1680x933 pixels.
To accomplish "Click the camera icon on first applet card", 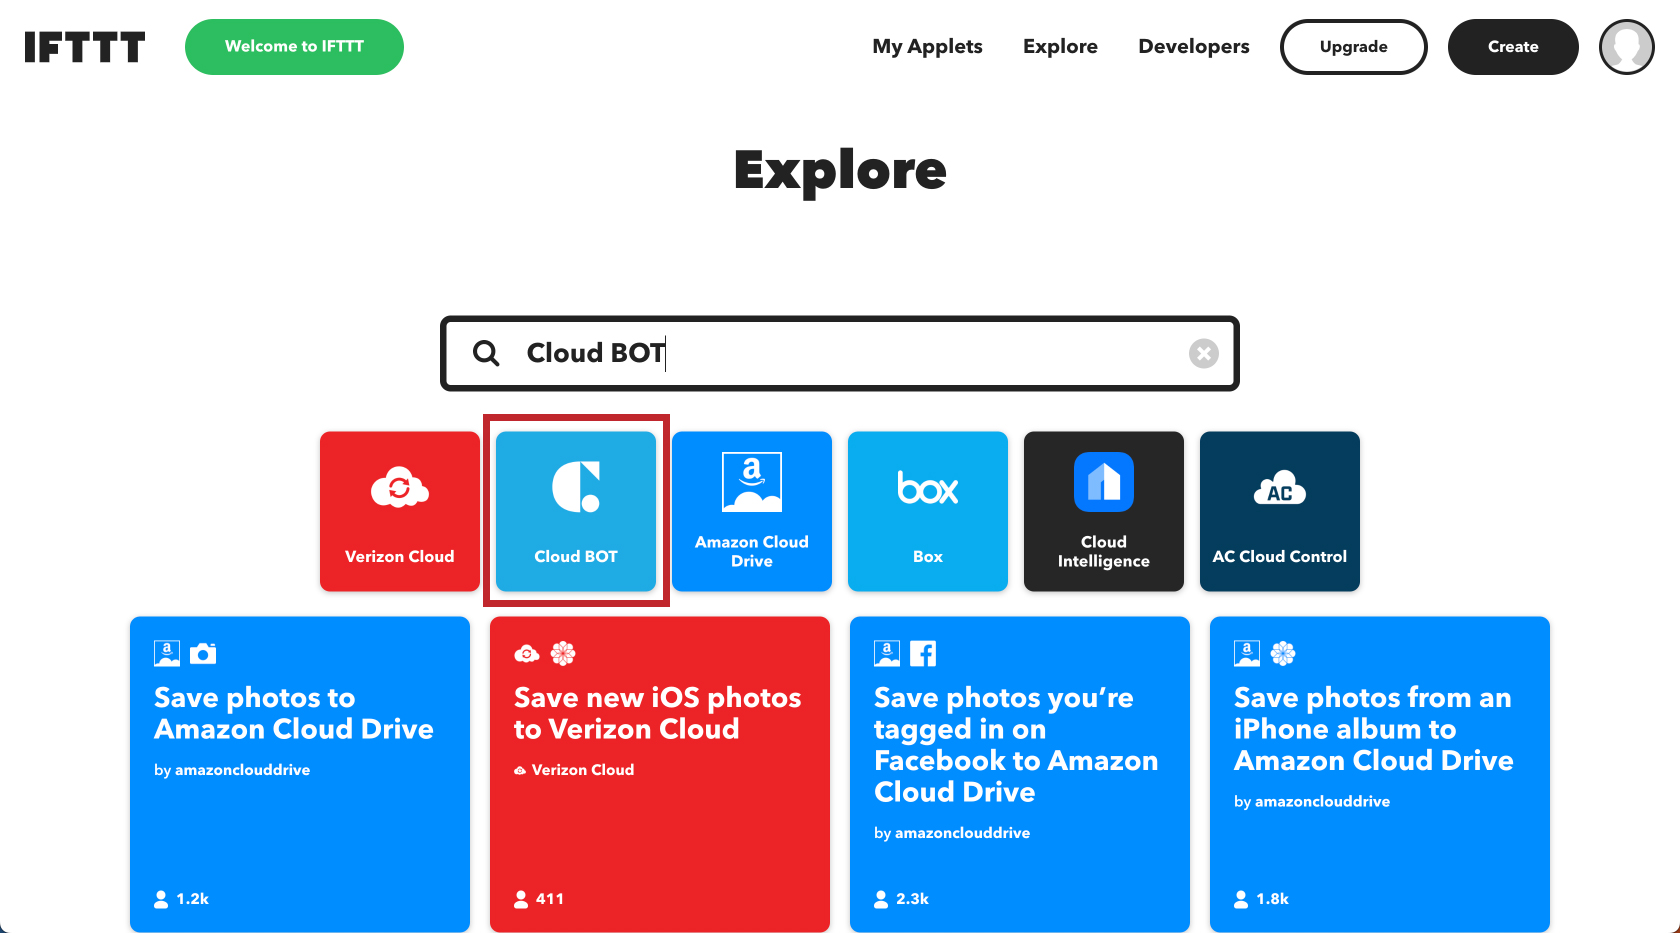I will (x=203, y=654).
